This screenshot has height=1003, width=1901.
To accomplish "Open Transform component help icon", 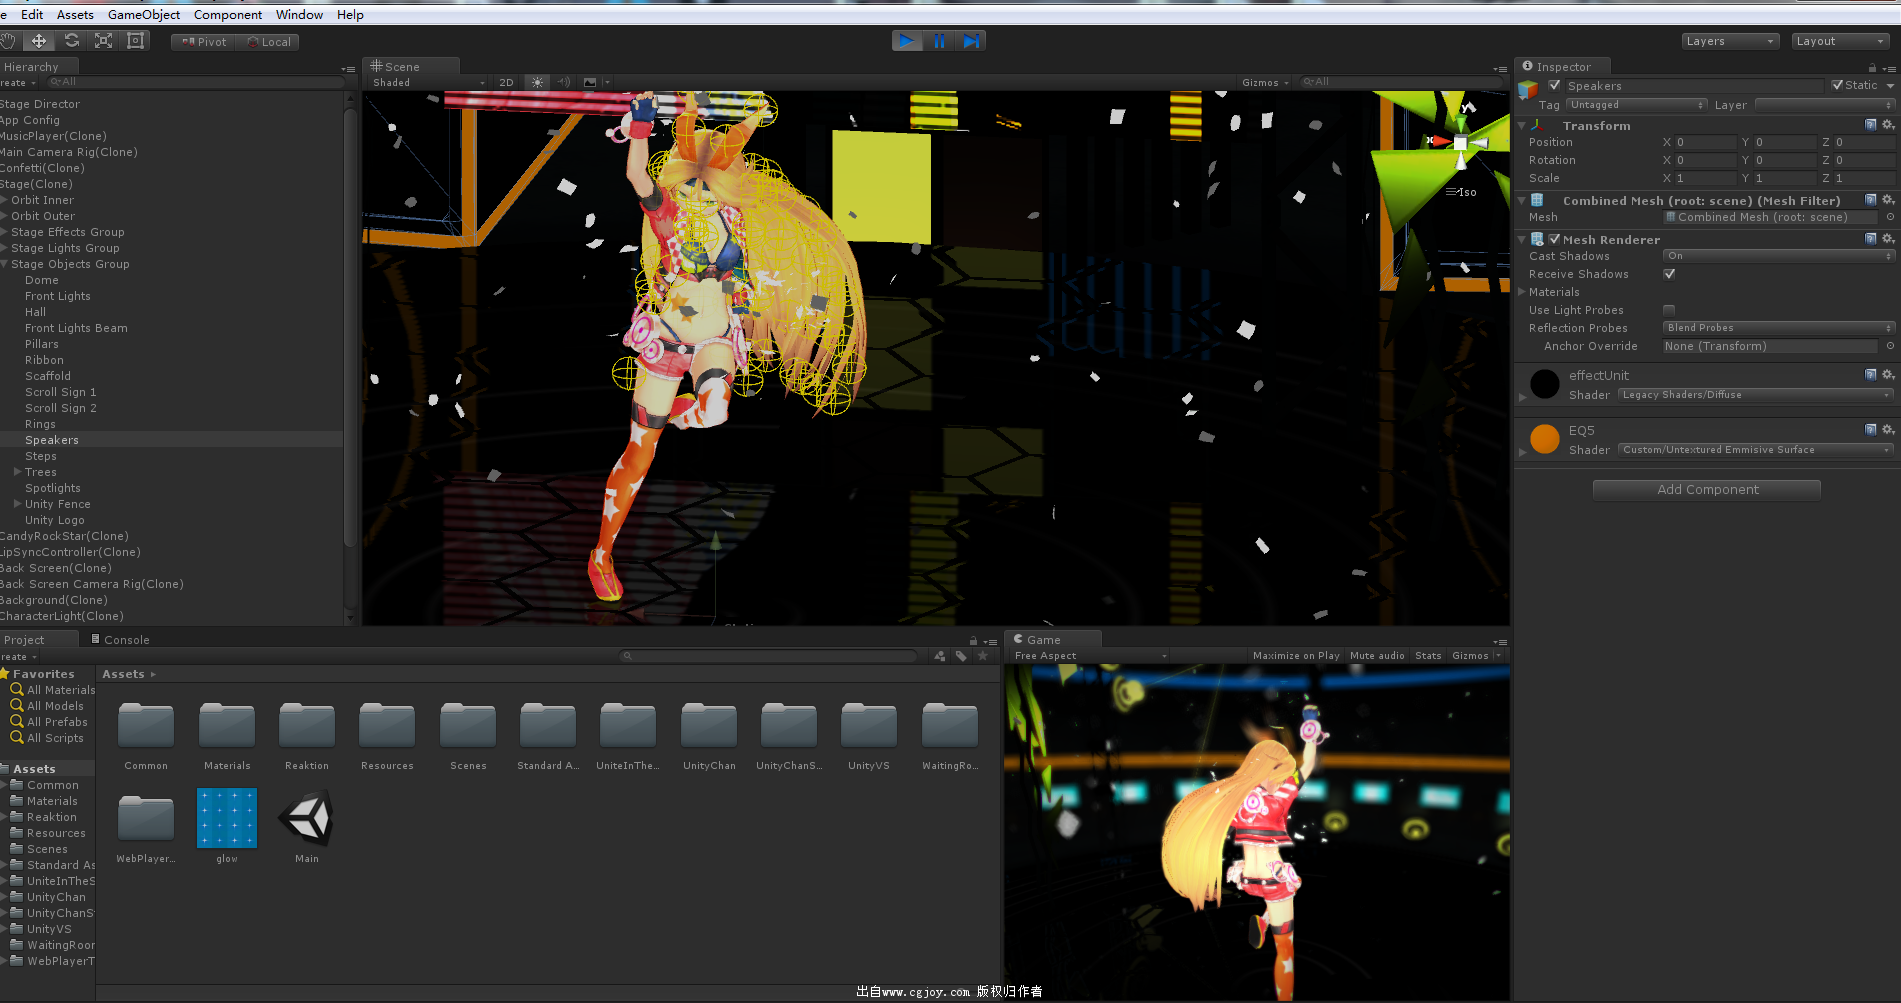I will [1870, 125].
